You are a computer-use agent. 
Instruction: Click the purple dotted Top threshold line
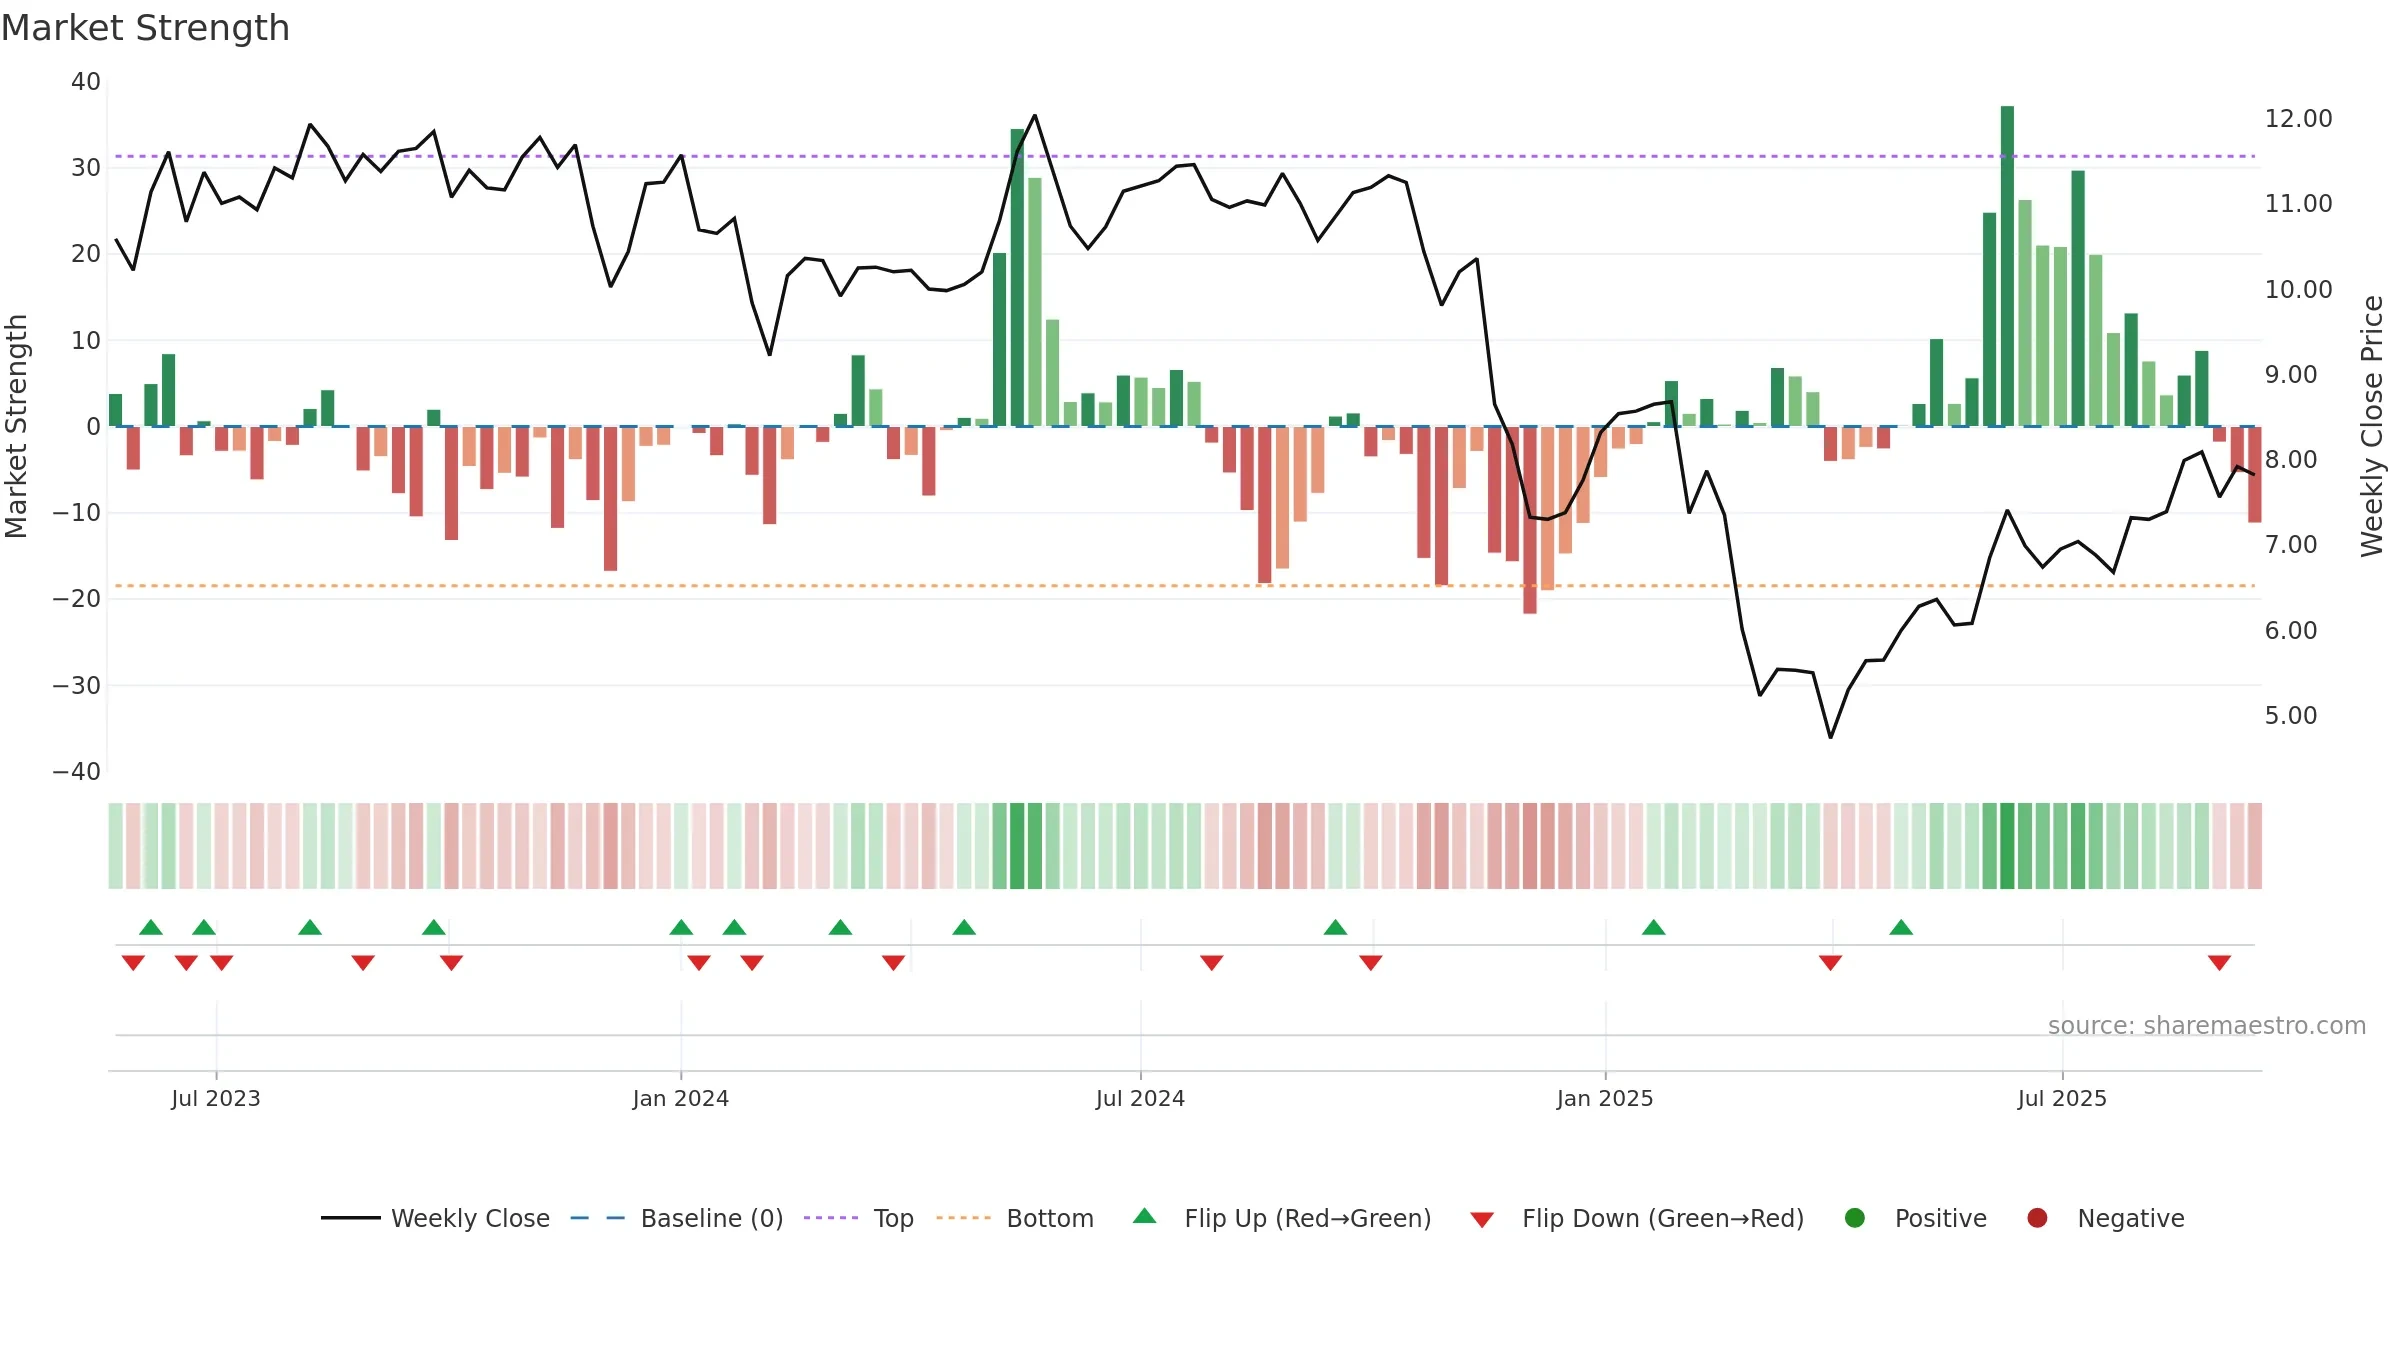pyautogui.click(x=1185, y=156)
